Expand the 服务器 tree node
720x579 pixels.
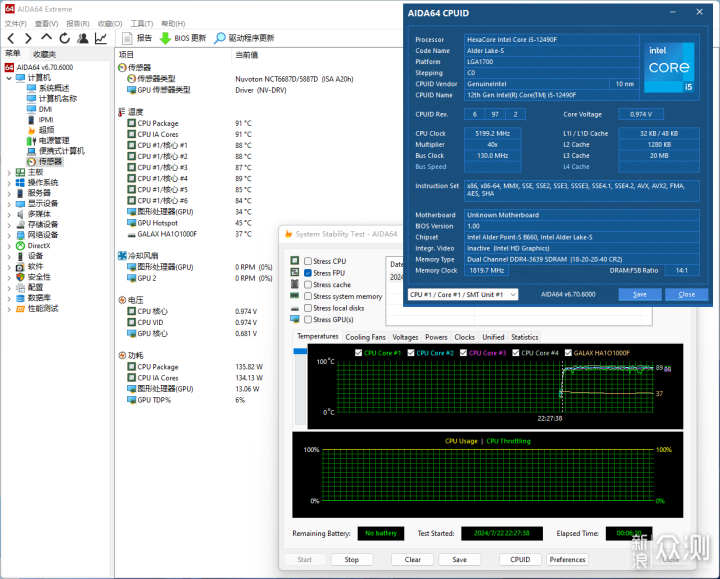(x=9, y=193)
